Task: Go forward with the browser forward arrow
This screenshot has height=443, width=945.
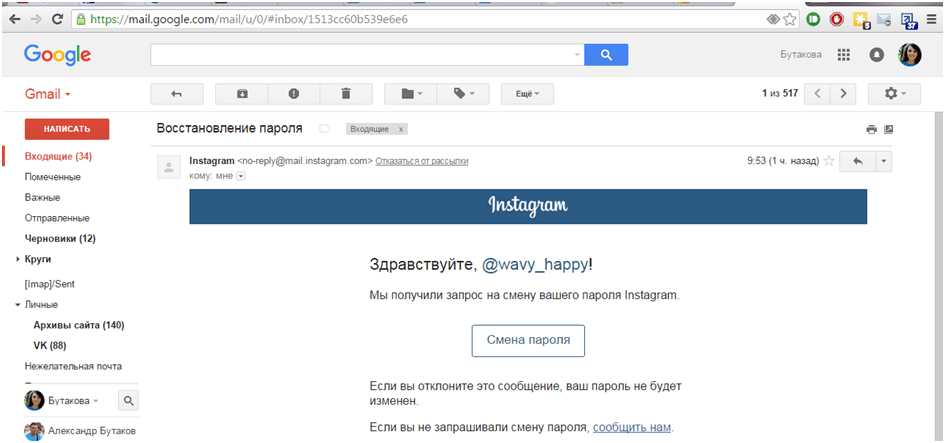Action: [36, 19]
